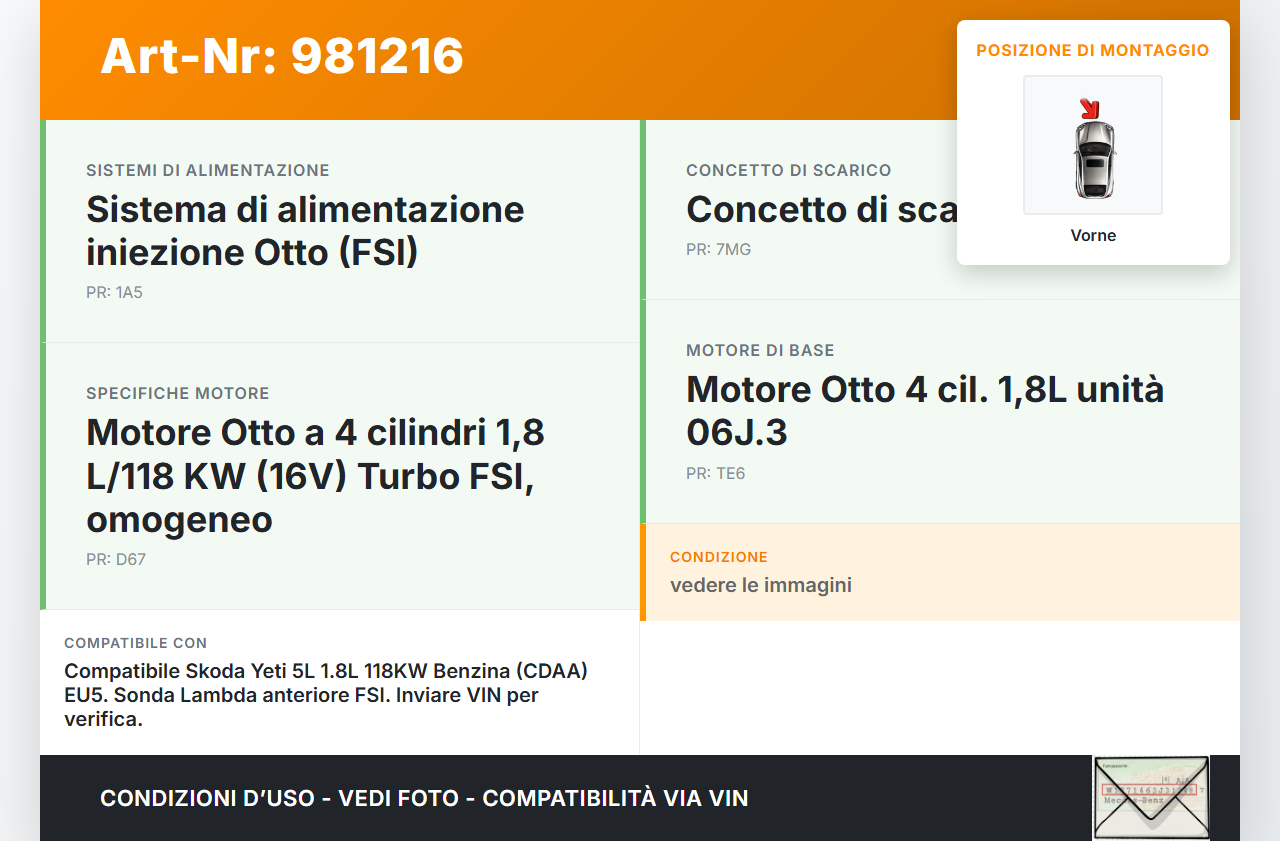The image size is (1280, 841).
Task: Click the 'SPECIFICHE MOTORE' label
Action: (178, 393)
